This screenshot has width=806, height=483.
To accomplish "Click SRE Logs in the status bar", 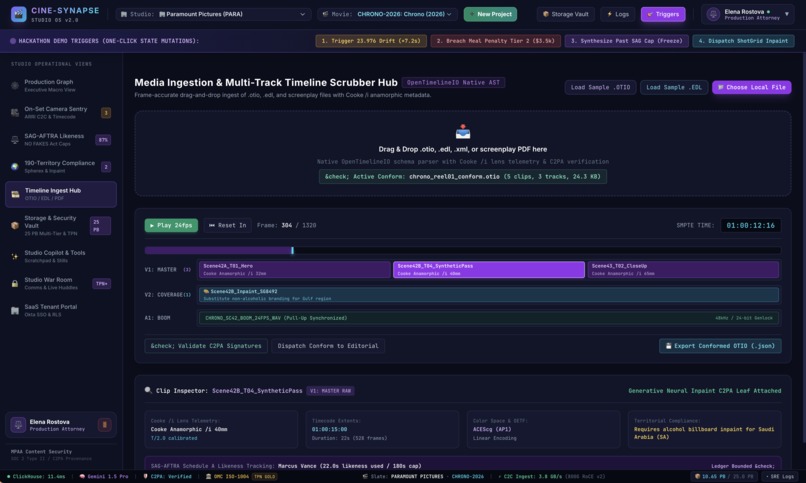I will point(779,476).
